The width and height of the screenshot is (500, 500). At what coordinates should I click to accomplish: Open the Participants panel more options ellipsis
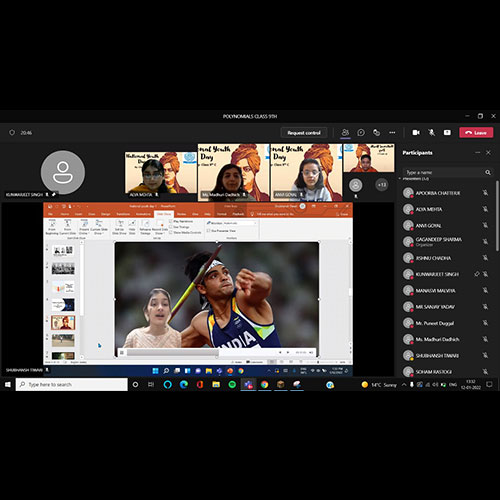pos(478,153)
